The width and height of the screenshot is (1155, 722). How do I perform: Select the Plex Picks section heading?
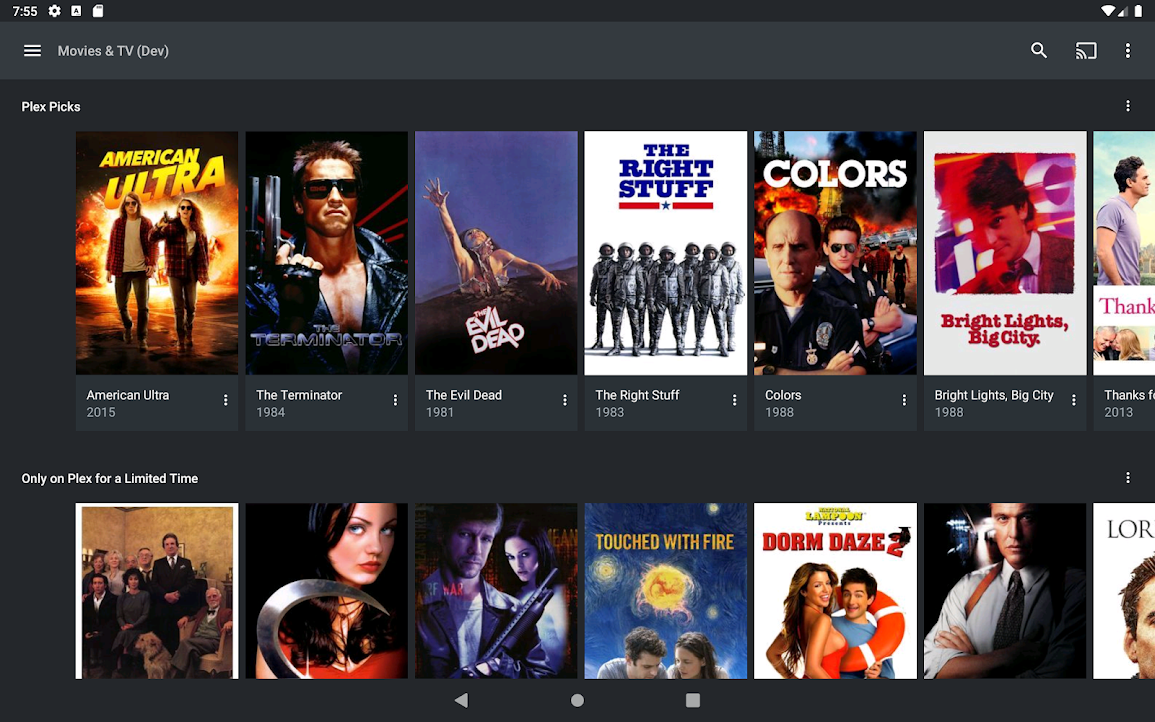click(51, 107)
